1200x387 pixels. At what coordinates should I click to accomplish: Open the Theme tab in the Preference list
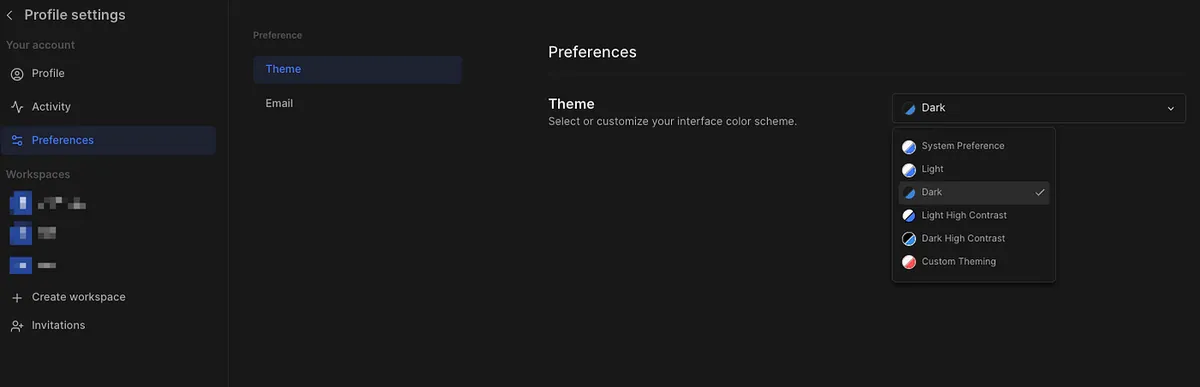tap(357, 69)
